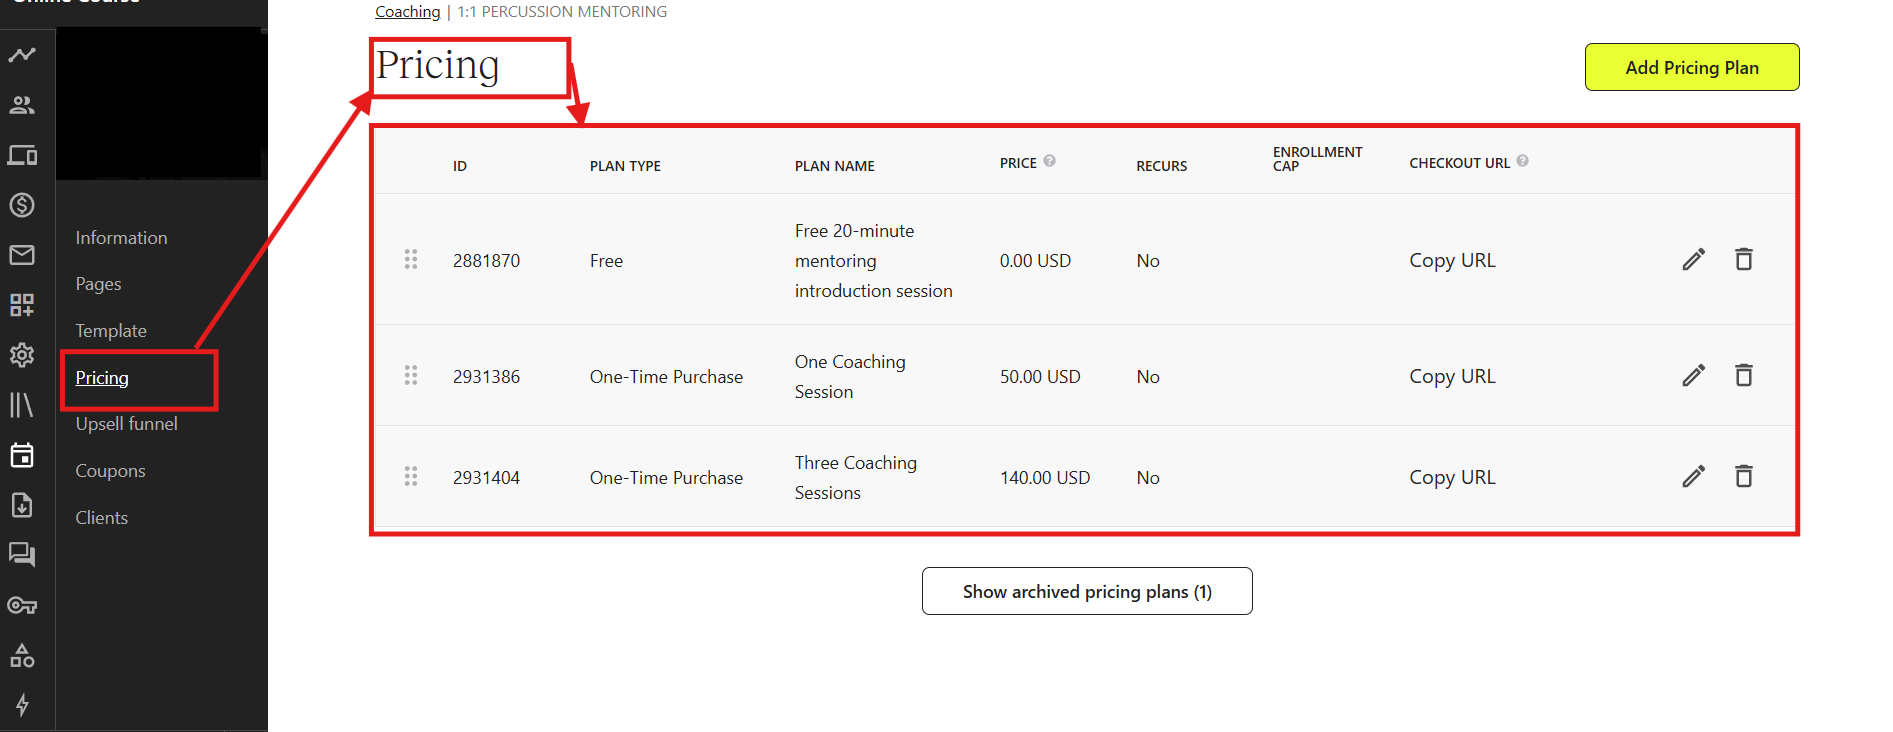Select Pricing in the side menu
Viewport: 1893px width, 732px height.
(102, 378)
